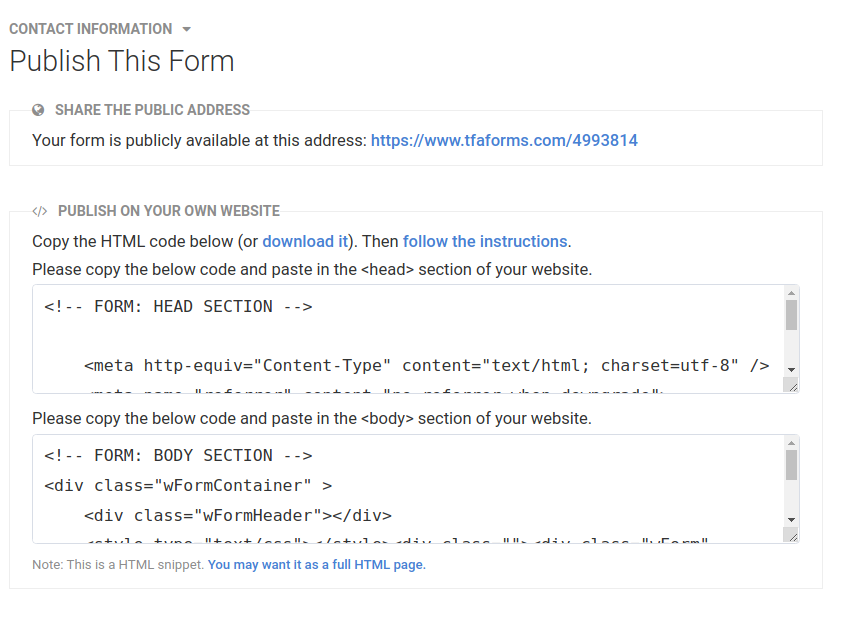This screenshot has height=617, width=847.
Task: Click scroll-down arrow in head code box
Action: [x=791, y=369]
